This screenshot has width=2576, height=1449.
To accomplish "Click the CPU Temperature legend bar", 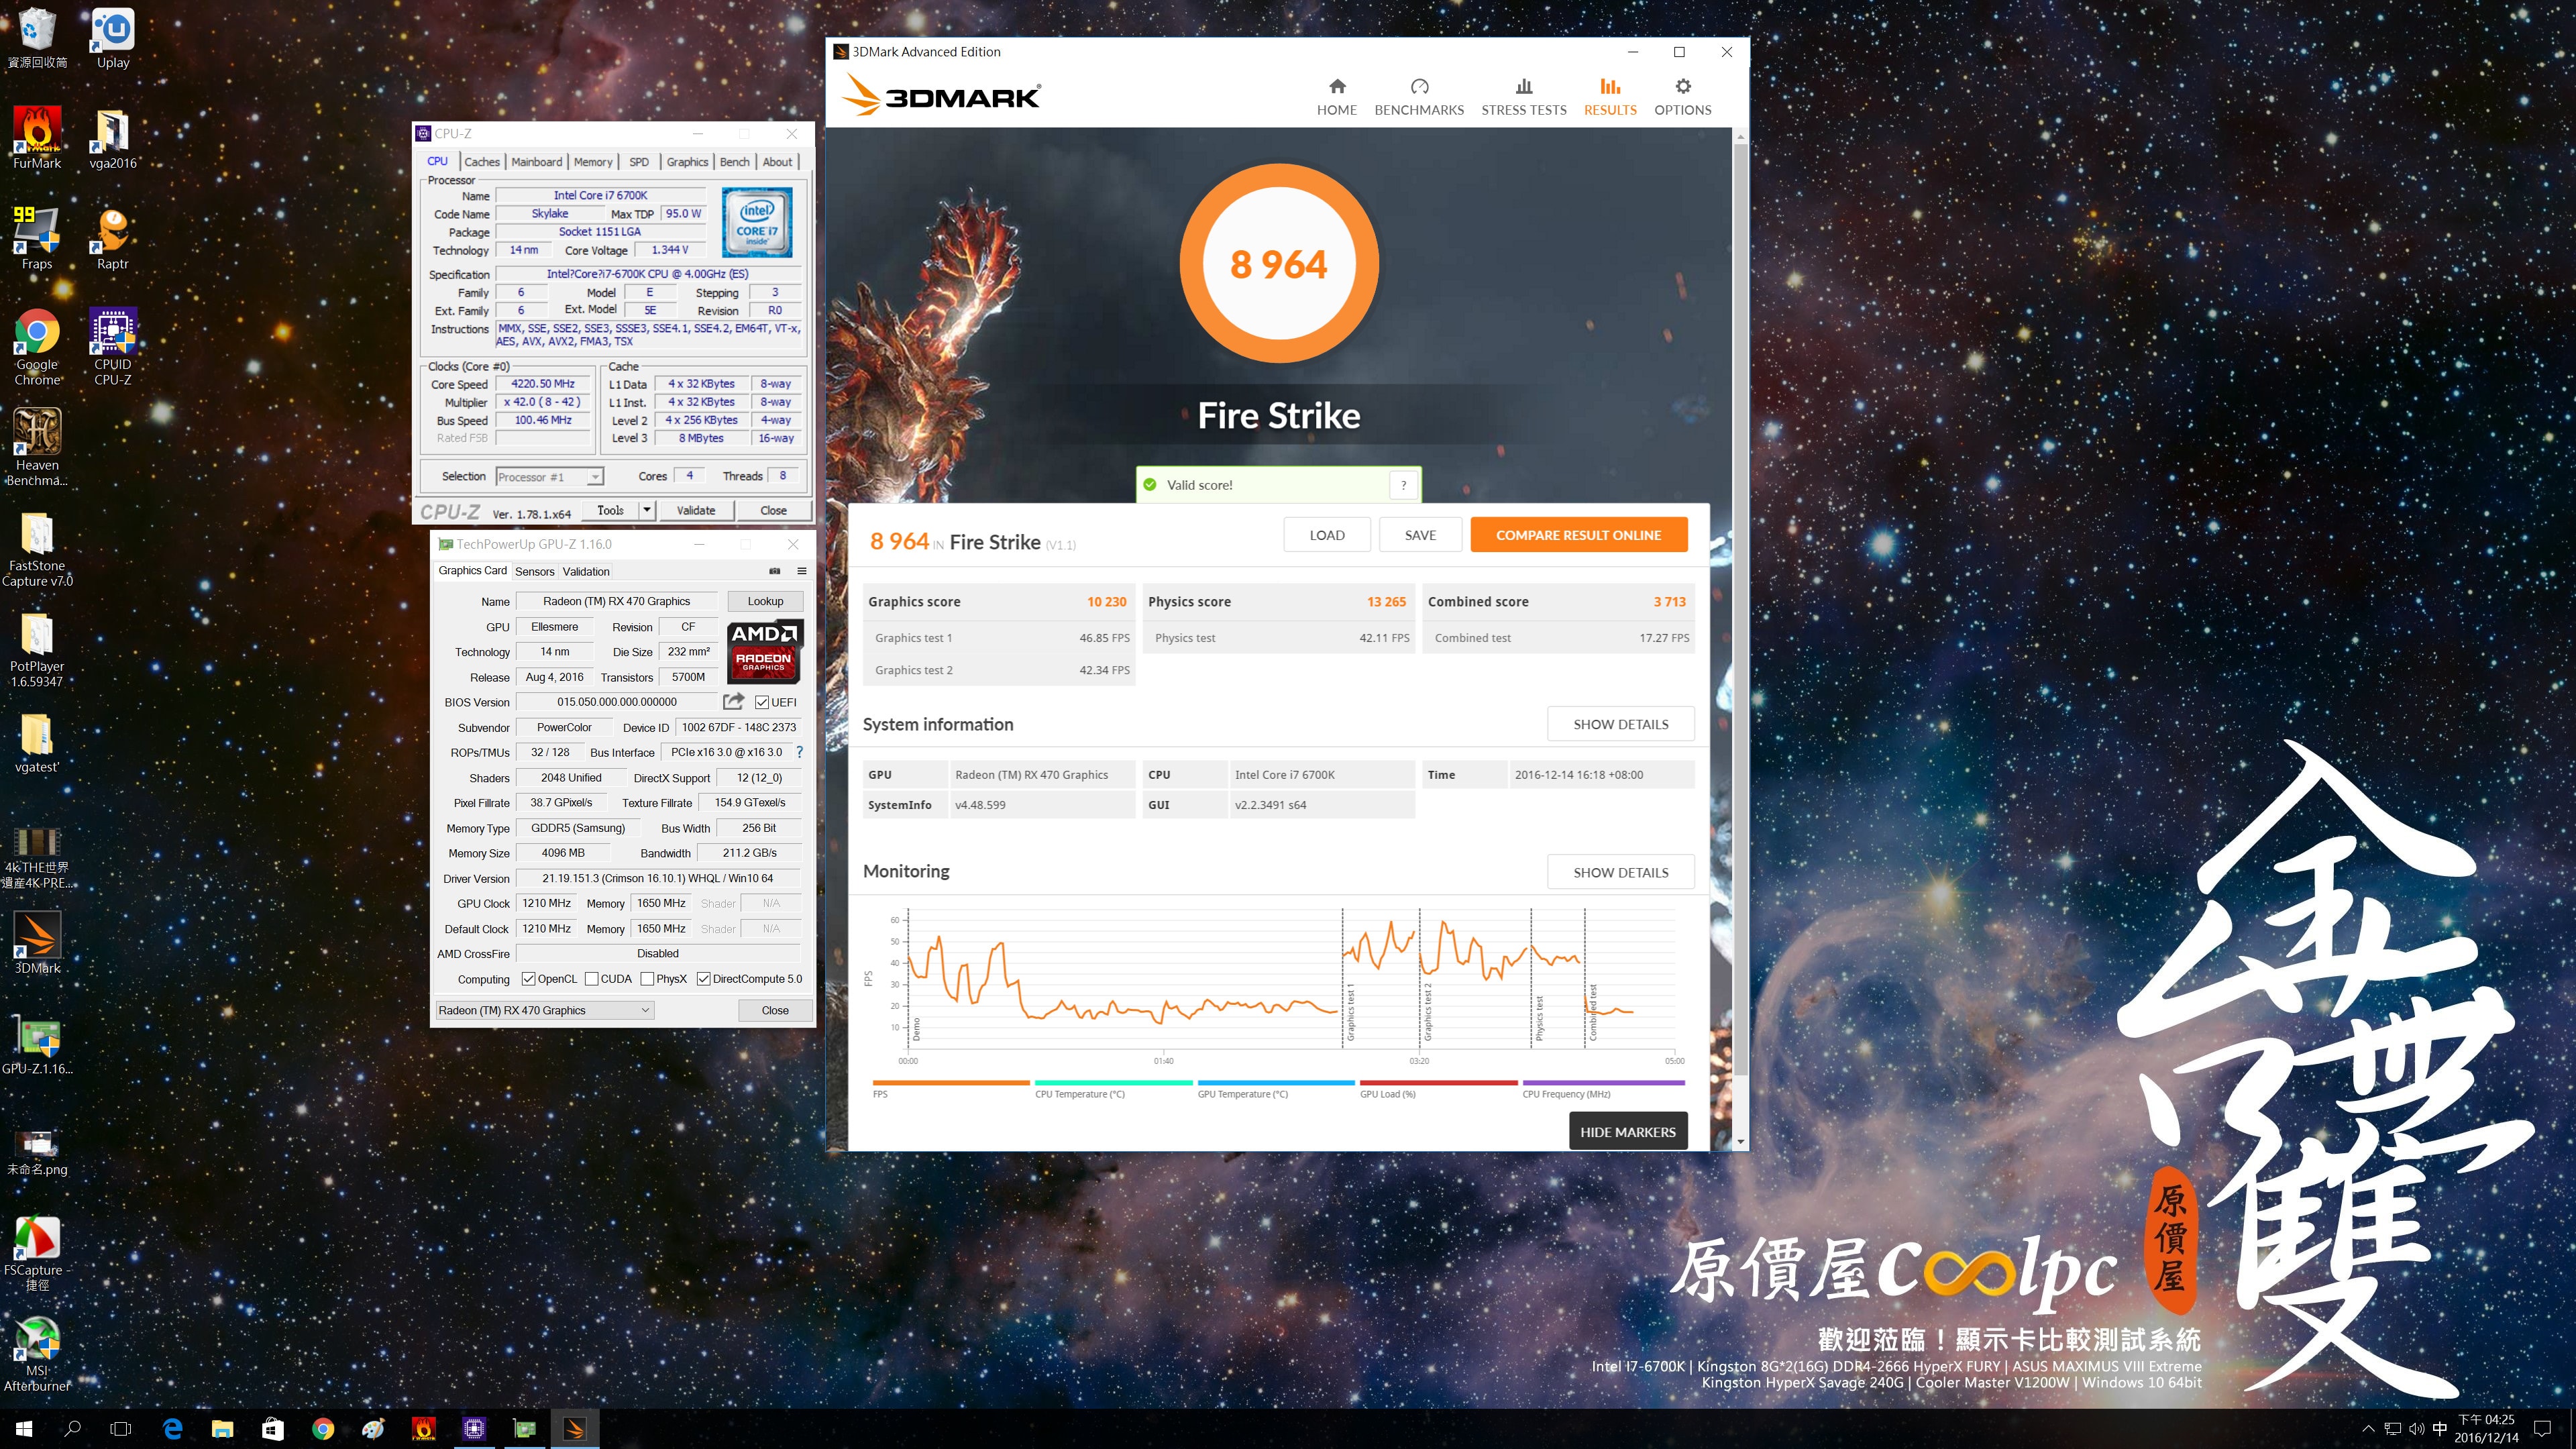I will click(x=1113, y=1082).
